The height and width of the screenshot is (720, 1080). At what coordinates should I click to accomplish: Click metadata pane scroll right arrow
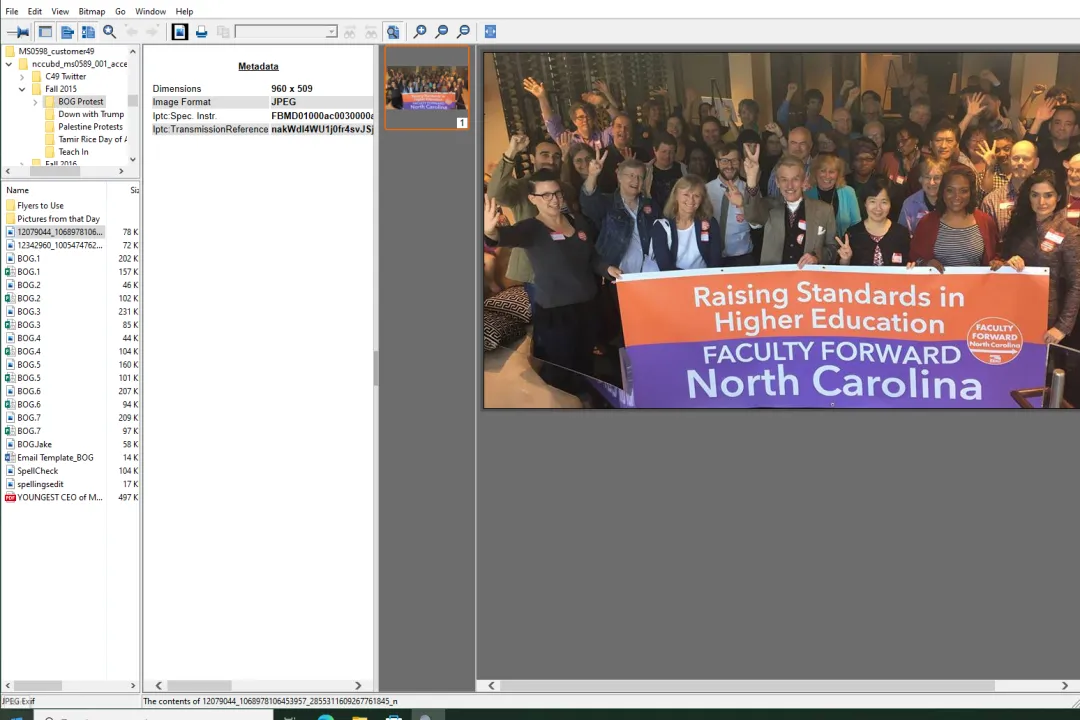tap(357, 686)
